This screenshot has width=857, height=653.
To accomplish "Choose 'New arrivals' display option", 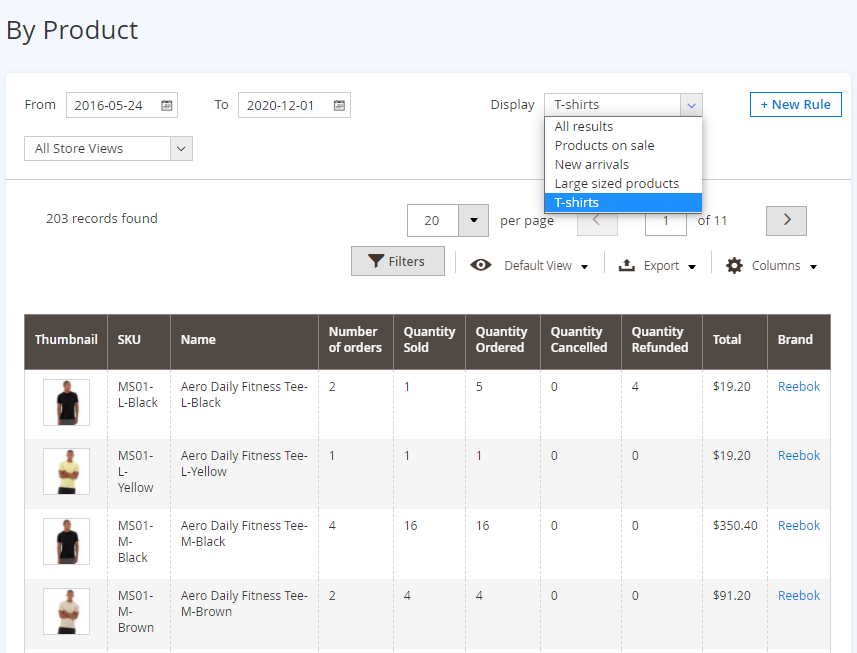I will (591, 164).
